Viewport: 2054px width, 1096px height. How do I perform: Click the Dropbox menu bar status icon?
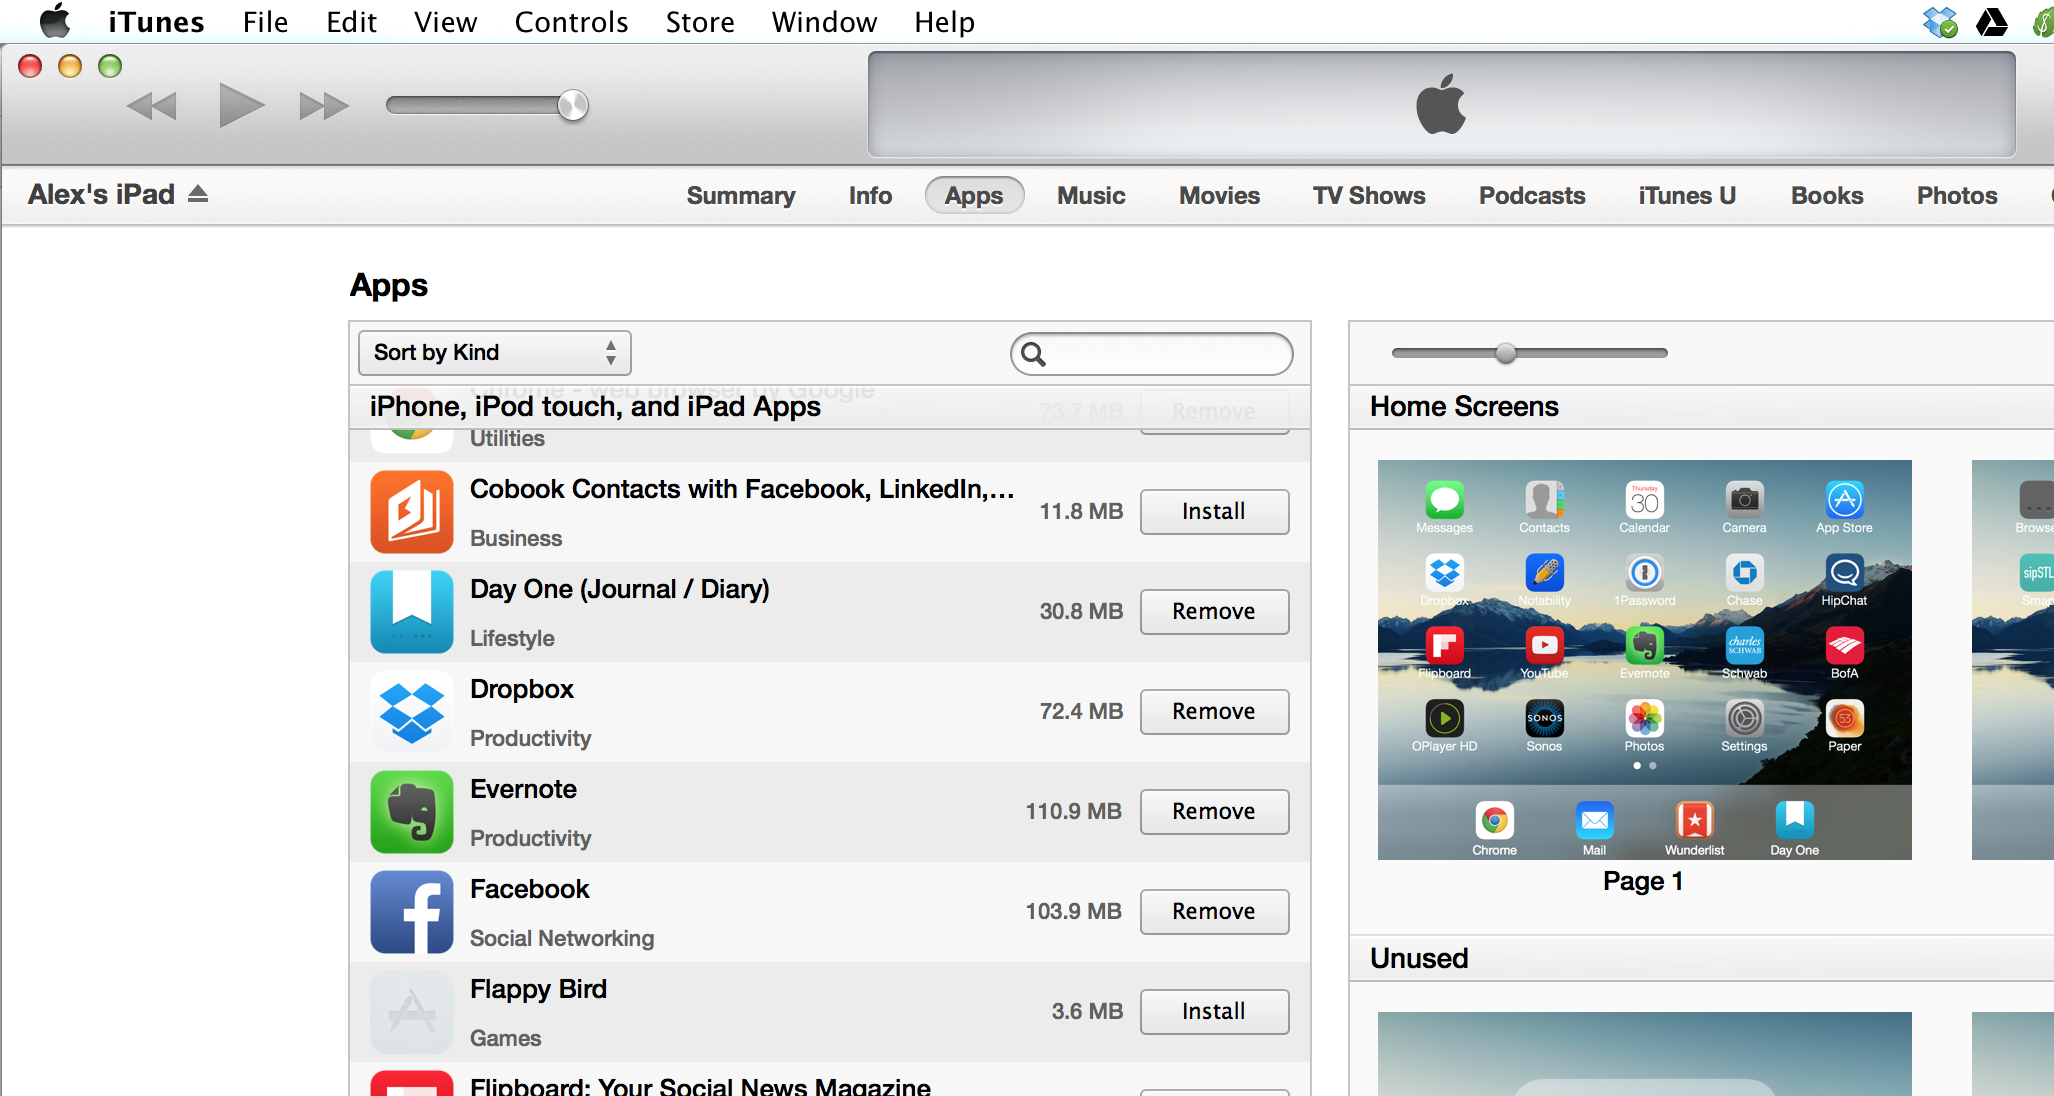pos(1940,22)
